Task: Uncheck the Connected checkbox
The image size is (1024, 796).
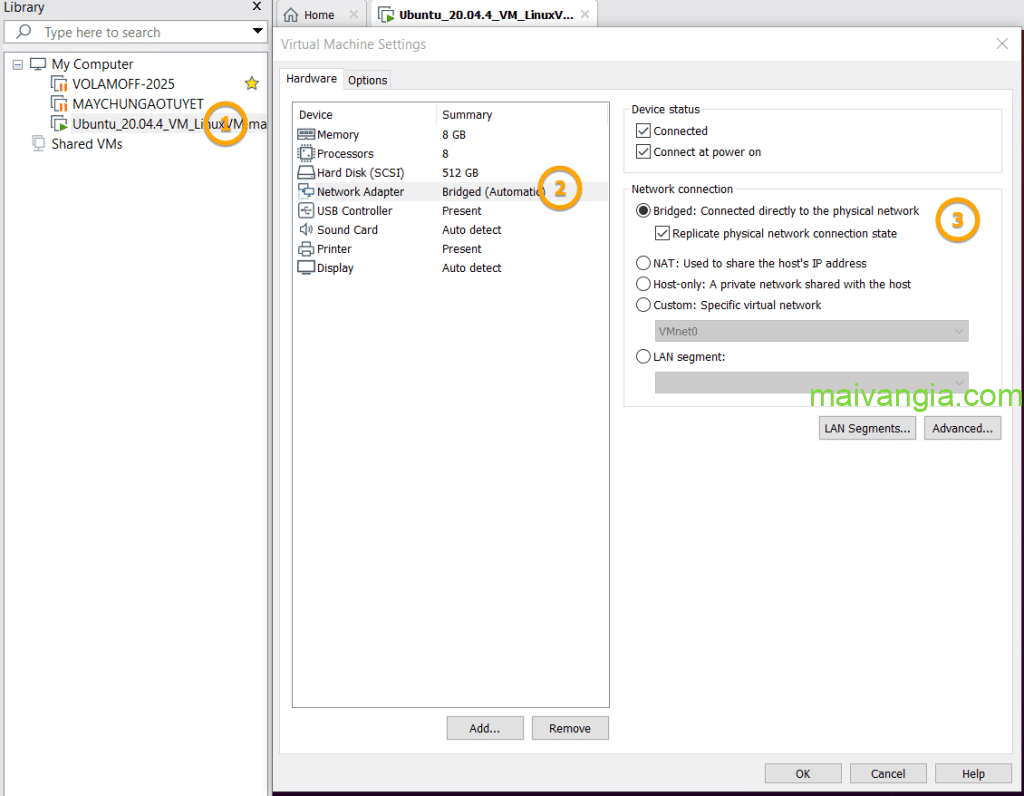Action: click(x=643, y=131)
